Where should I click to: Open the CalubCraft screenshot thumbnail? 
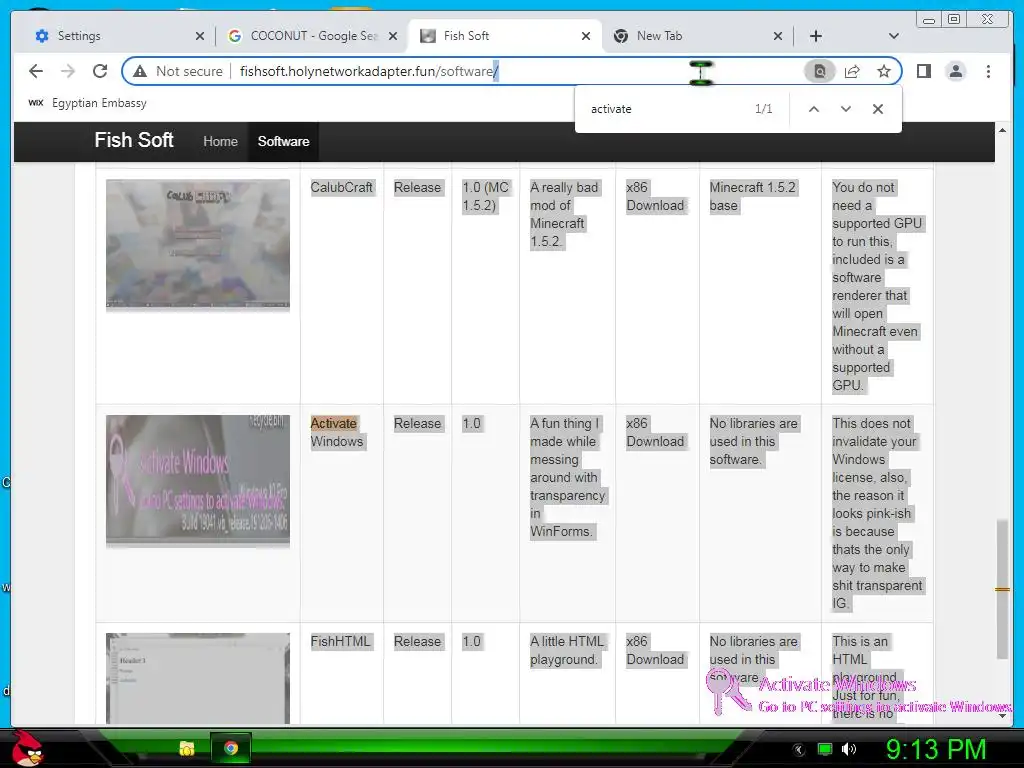pos(198,243)
